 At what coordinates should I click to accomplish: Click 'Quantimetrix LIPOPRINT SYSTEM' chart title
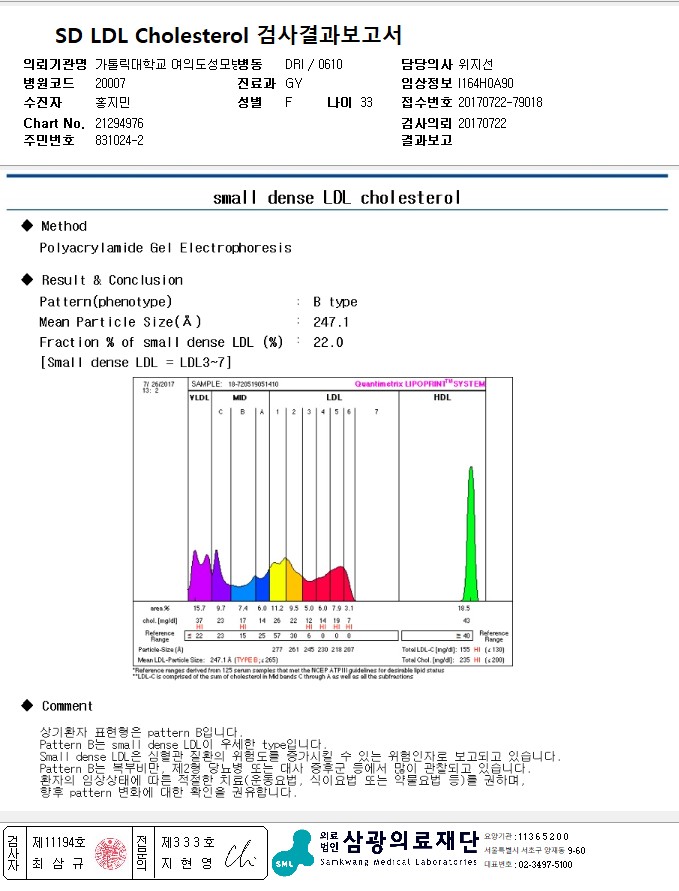pos(420,384)
